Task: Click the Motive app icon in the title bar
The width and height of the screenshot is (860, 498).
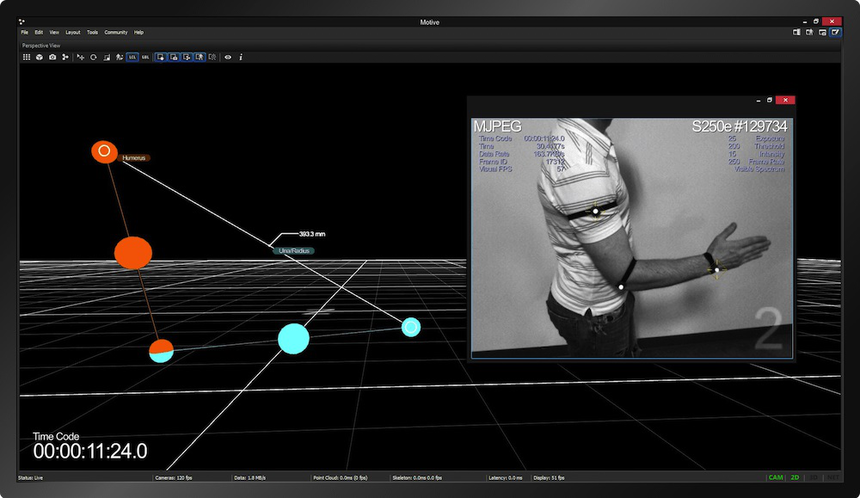Action: pos(21,22)
